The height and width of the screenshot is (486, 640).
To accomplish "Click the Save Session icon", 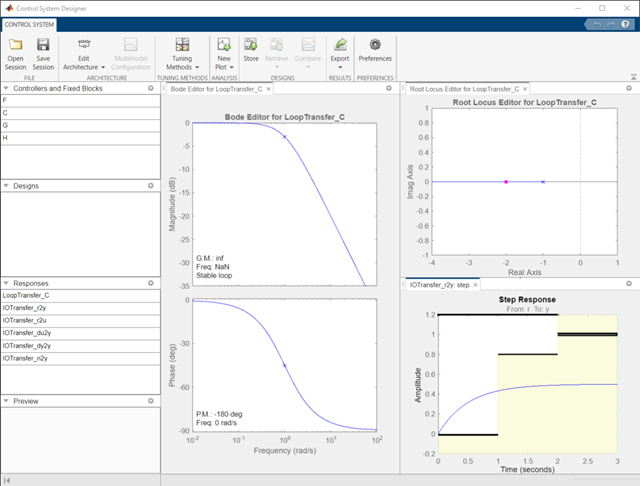I will 43,45.
